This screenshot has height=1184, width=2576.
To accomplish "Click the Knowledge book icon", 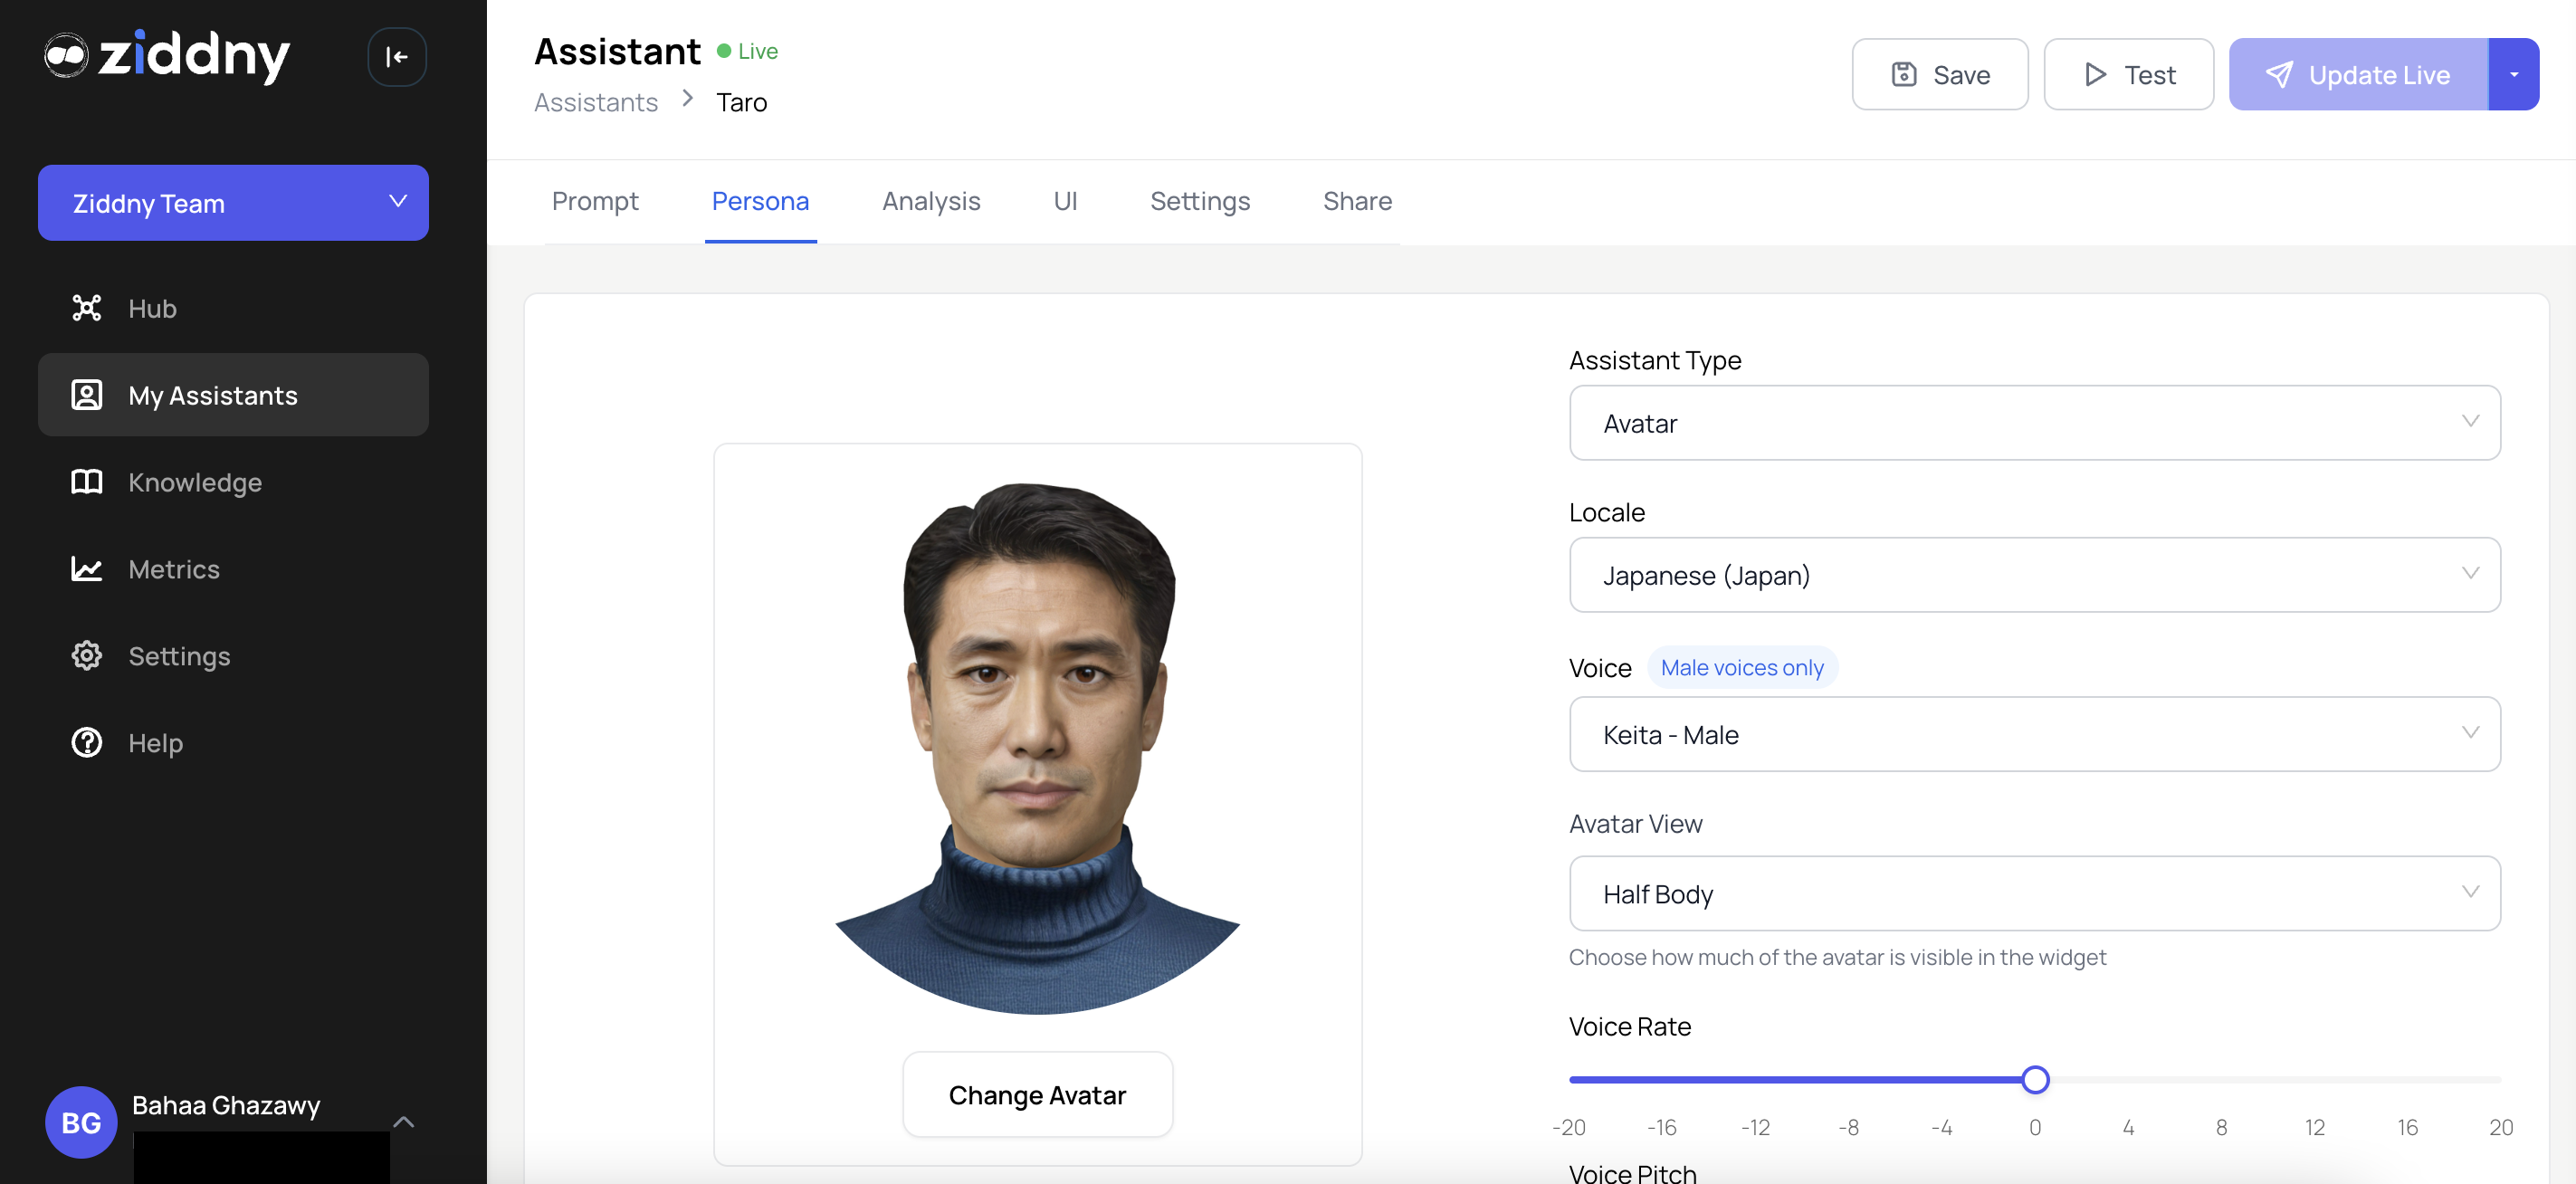I will 87,482.
